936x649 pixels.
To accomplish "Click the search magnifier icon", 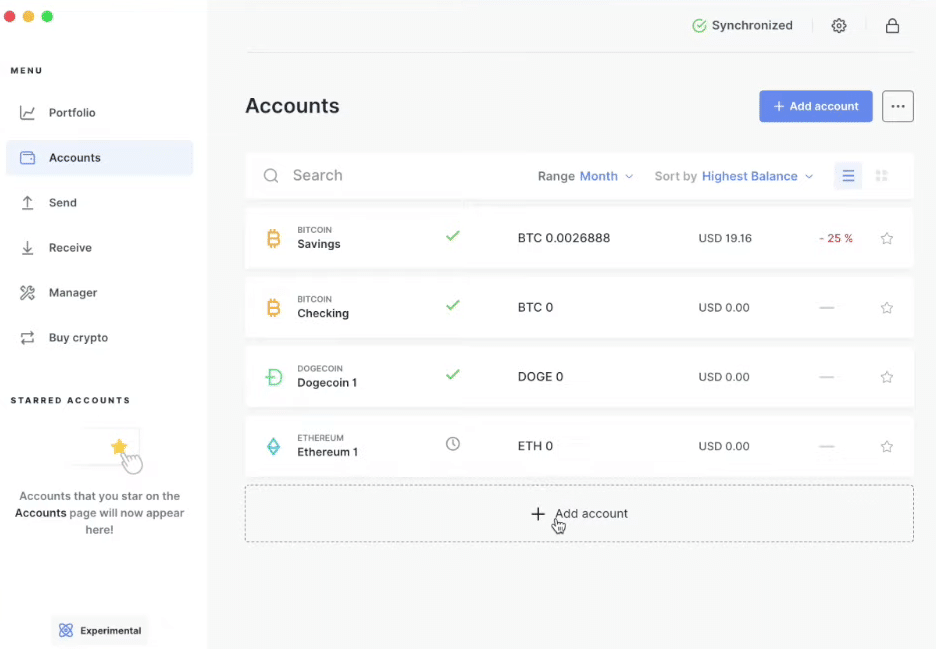I will (x=271, y=176).
